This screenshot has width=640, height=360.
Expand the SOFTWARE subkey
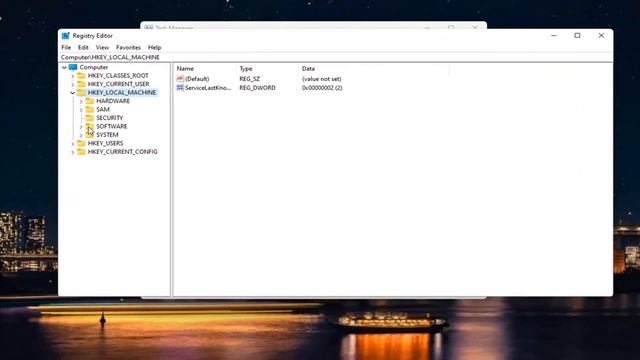[x=81, y=127]
